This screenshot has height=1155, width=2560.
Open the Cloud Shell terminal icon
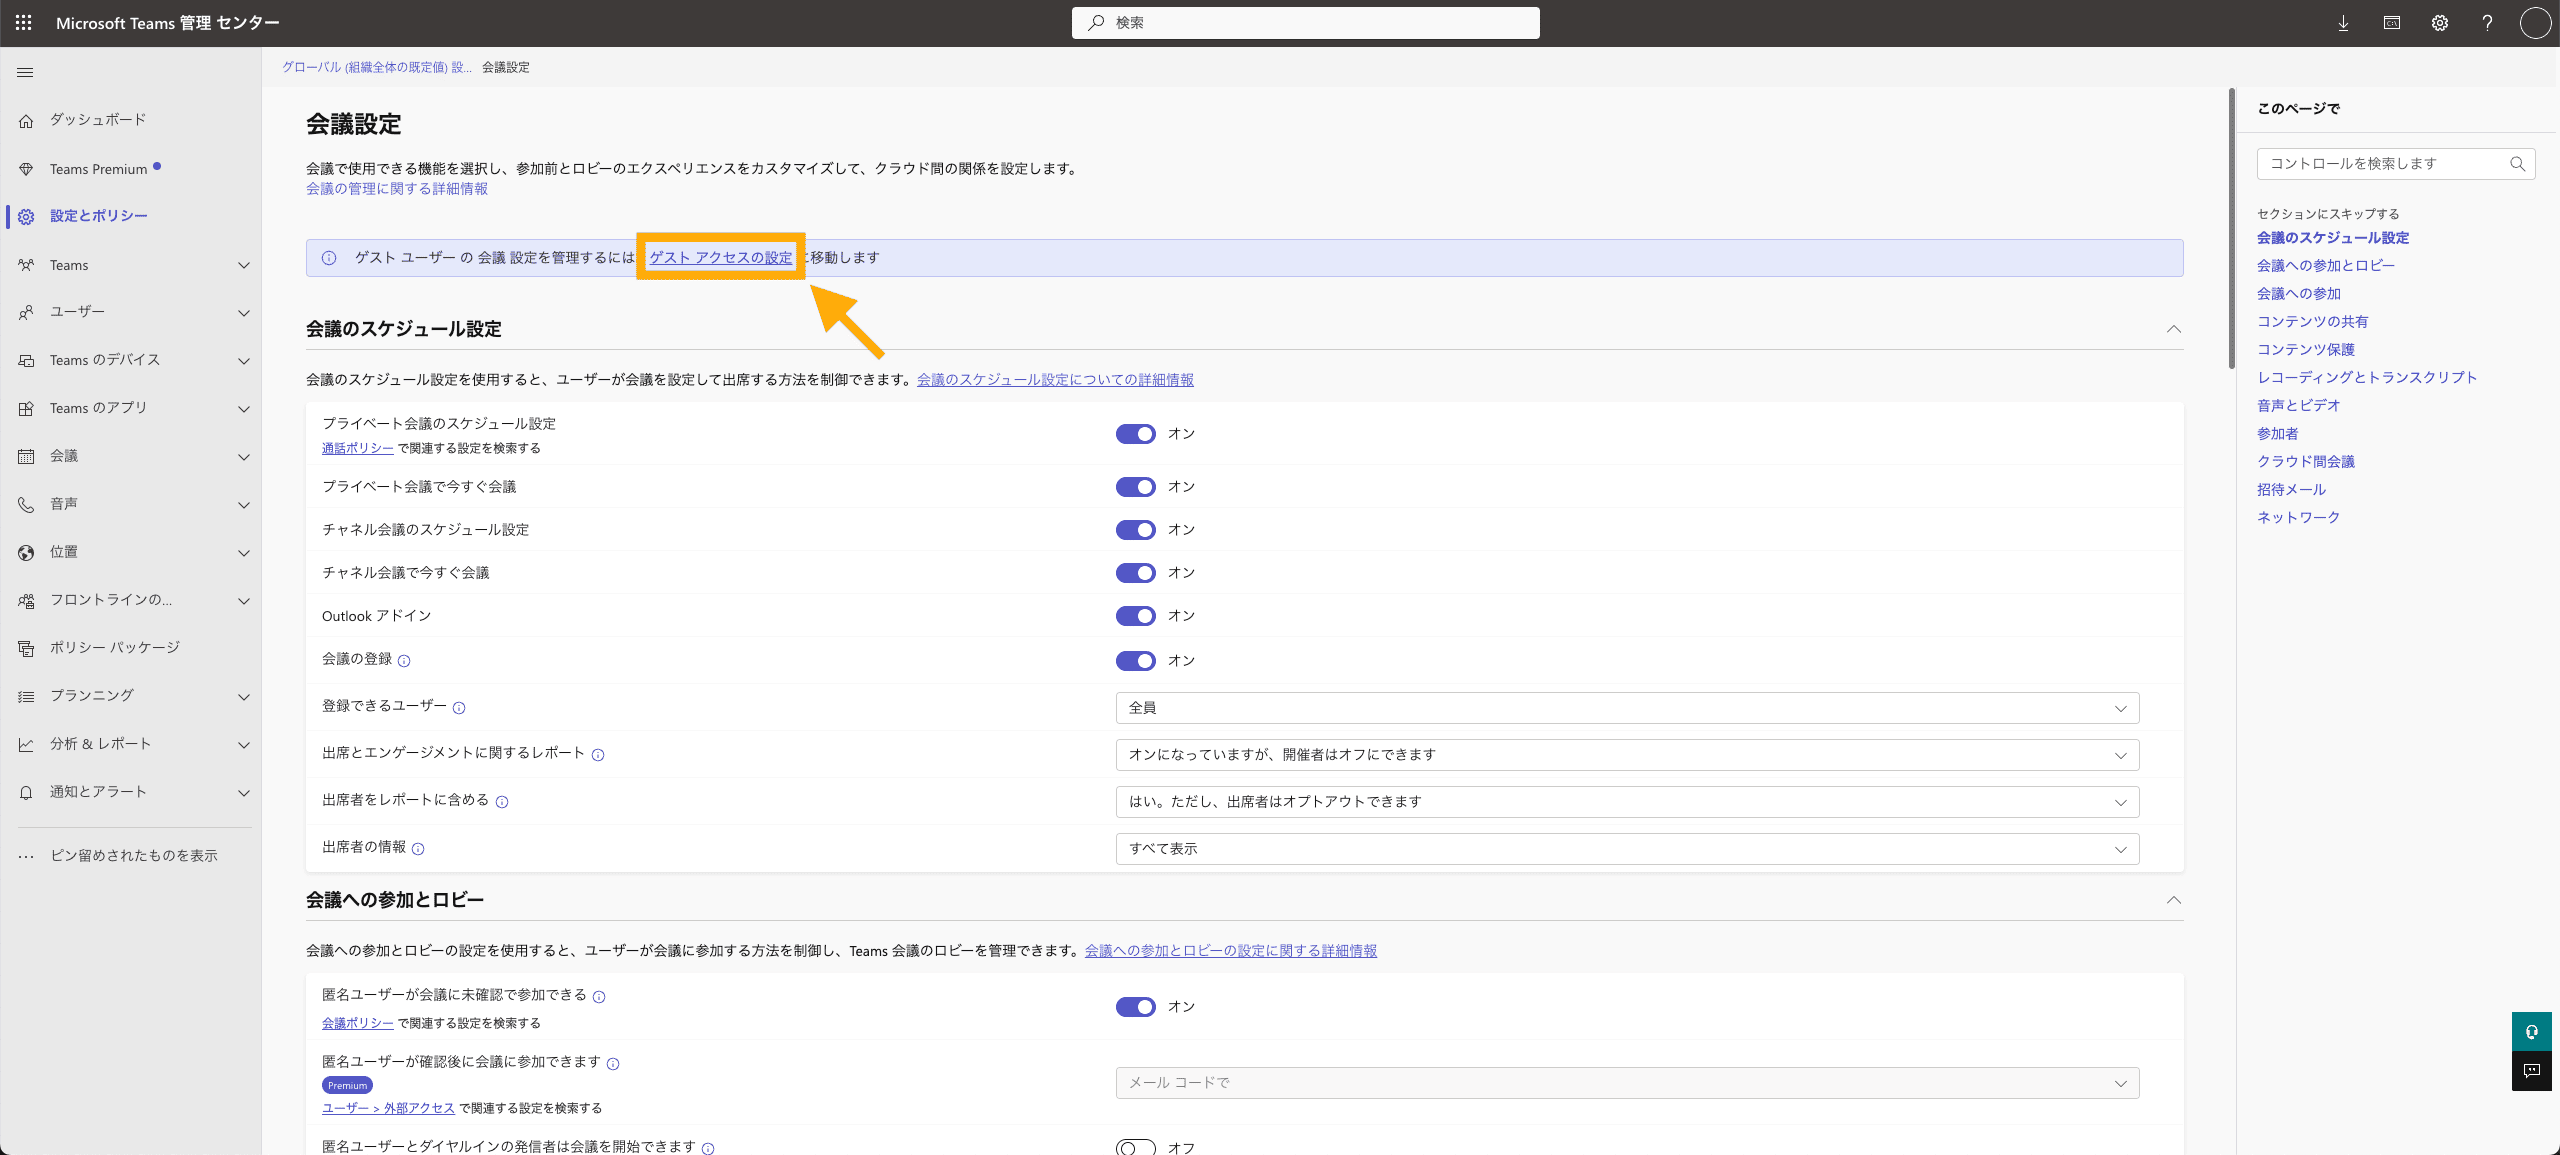[2392, 23]
